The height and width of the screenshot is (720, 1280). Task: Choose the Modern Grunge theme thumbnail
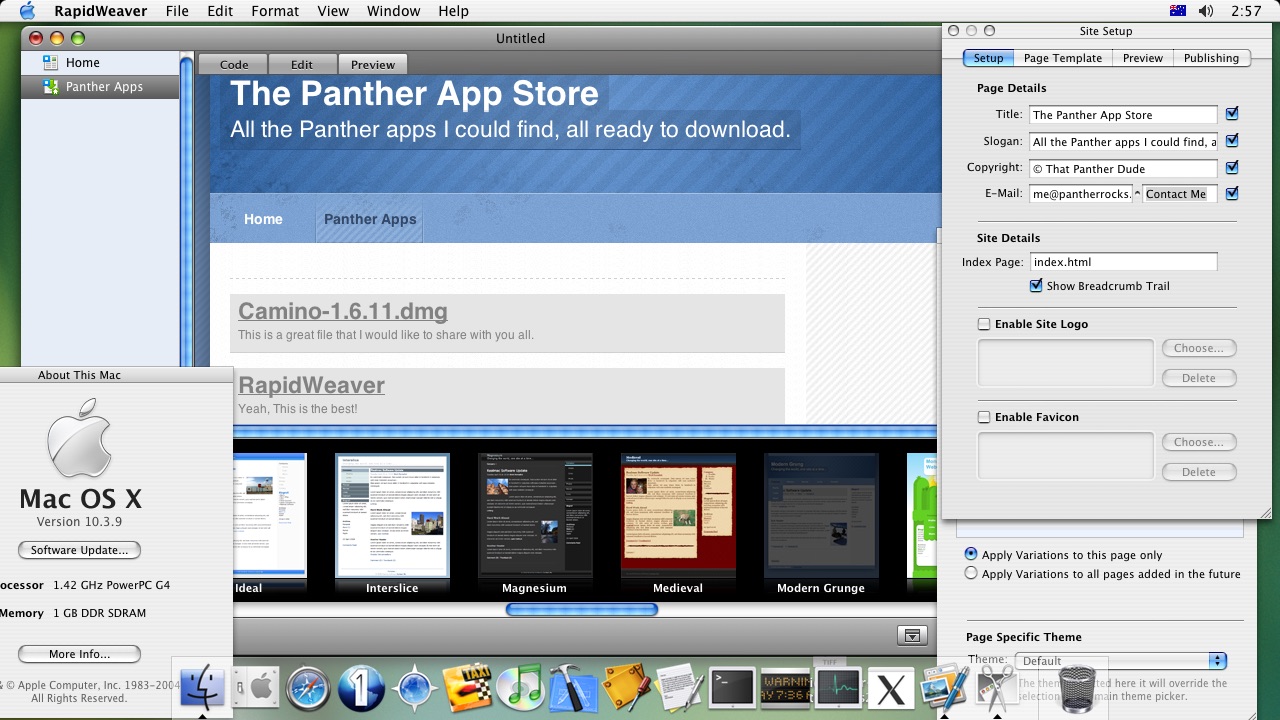(821, 517)
